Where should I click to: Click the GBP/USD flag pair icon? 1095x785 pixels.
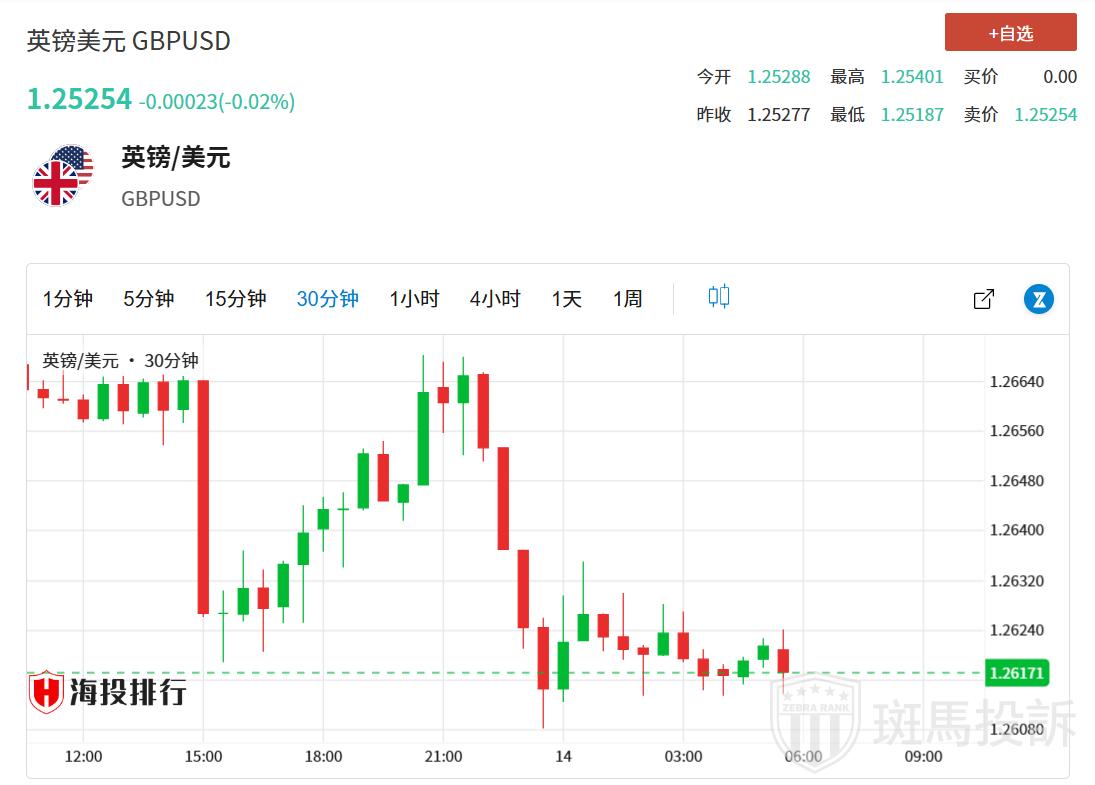[63, 176]
